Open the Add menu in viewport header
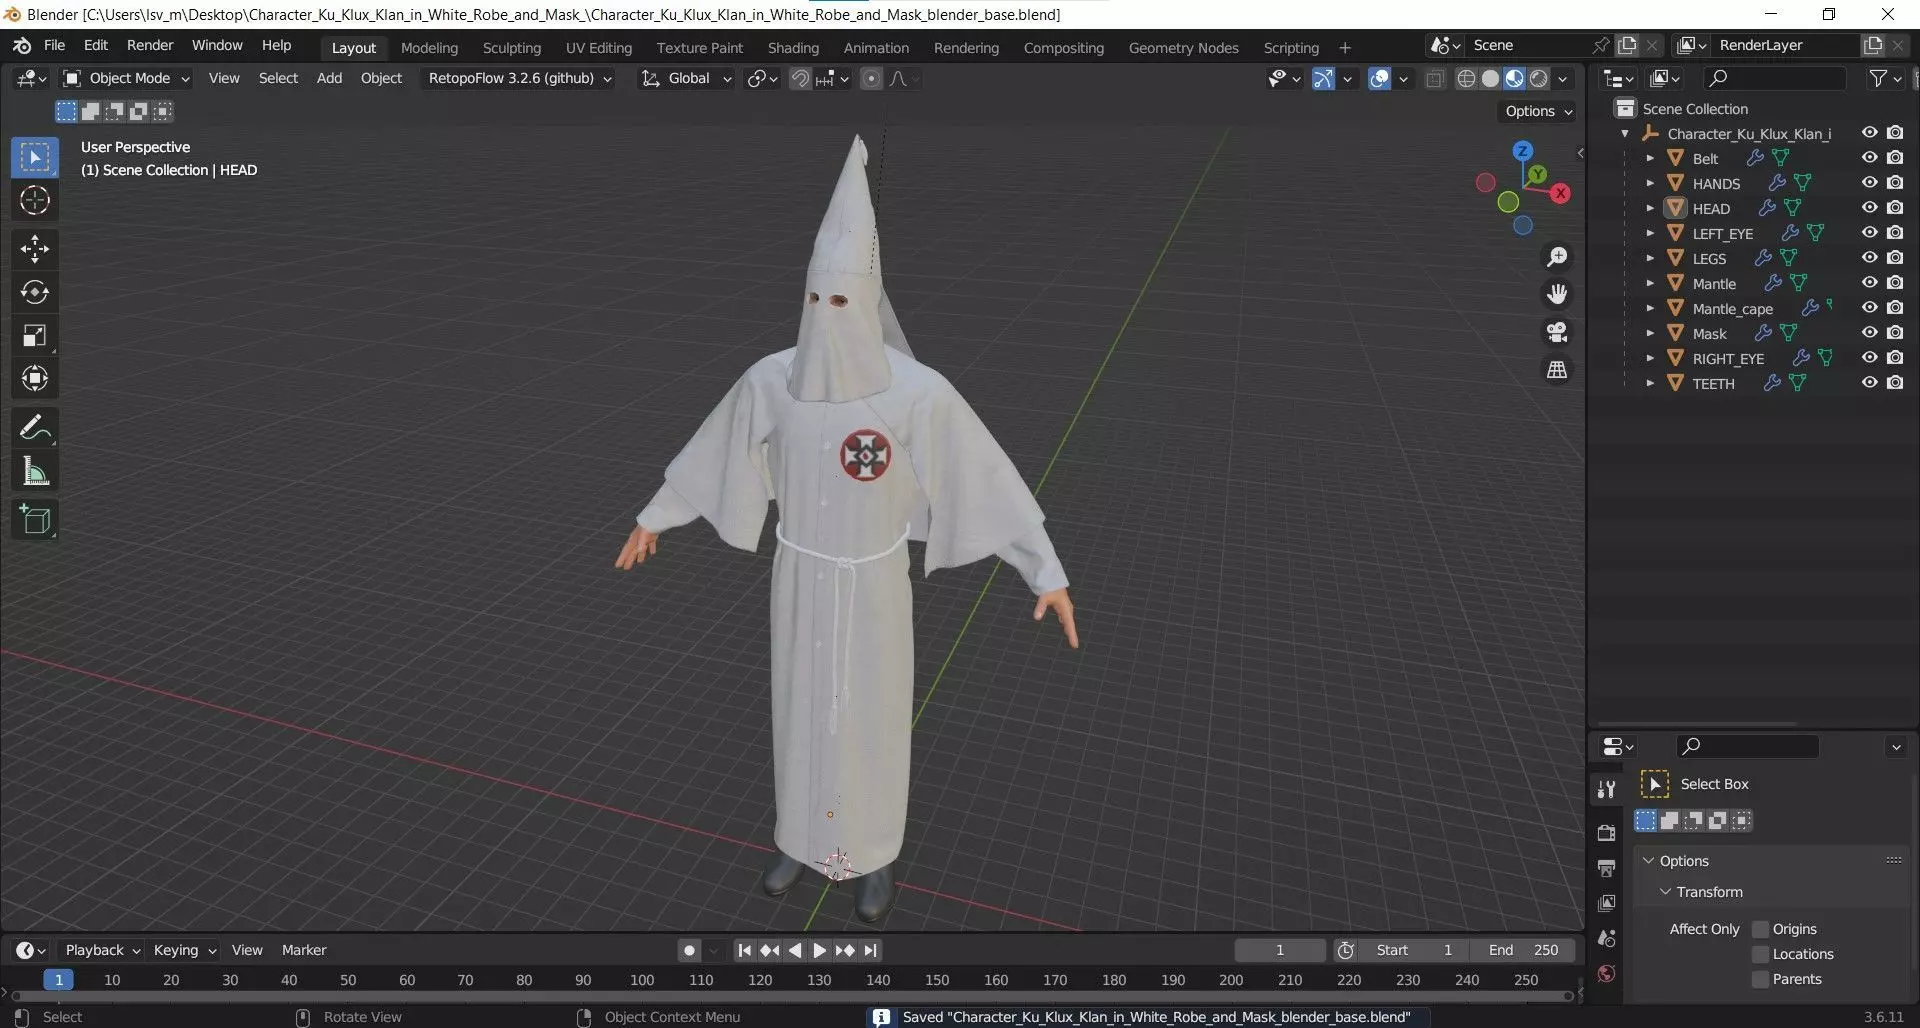This screenshot has height=1028, width=1920. (x=329, y=78)
